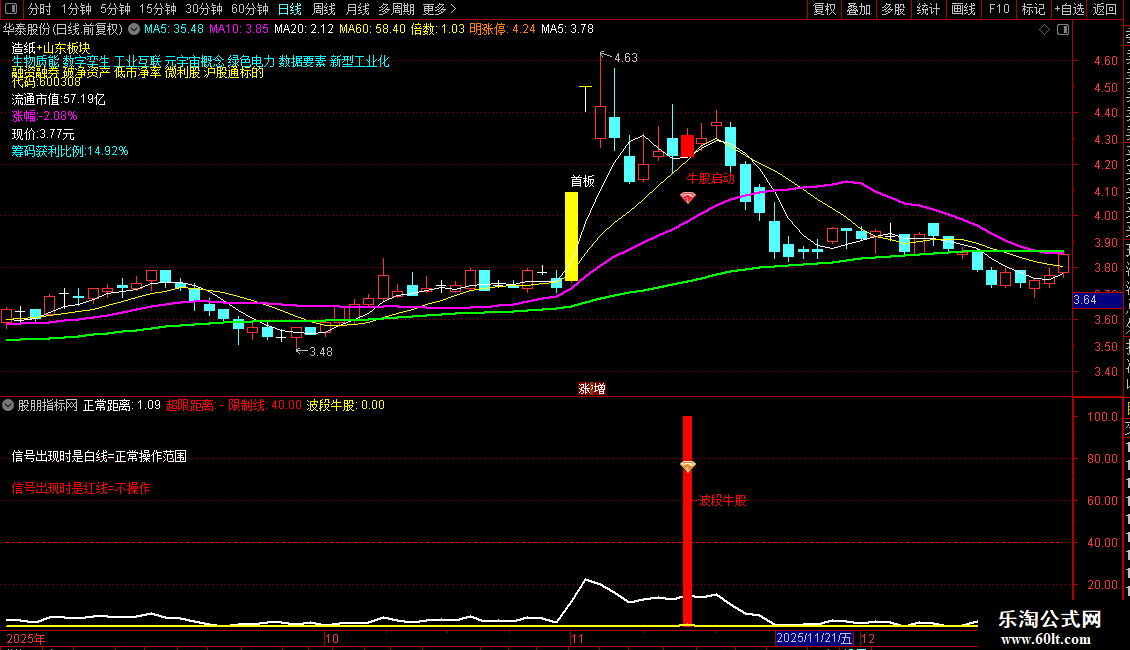
Task: Click the 明涨停: 4.24 value
Action: pos(502,30)
